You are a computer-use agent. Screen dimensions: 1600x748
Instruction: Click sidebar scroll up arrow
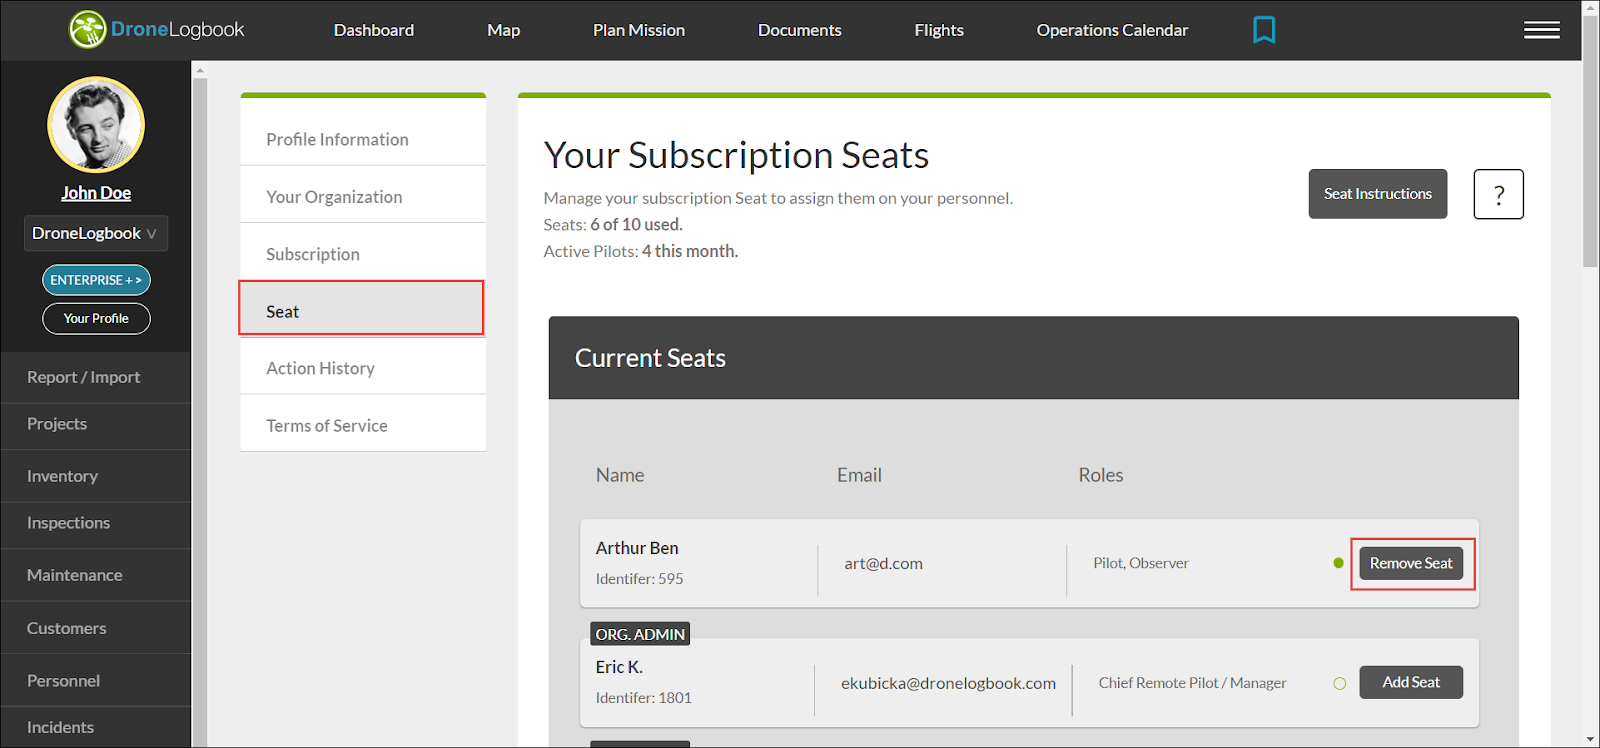(200, 71)
